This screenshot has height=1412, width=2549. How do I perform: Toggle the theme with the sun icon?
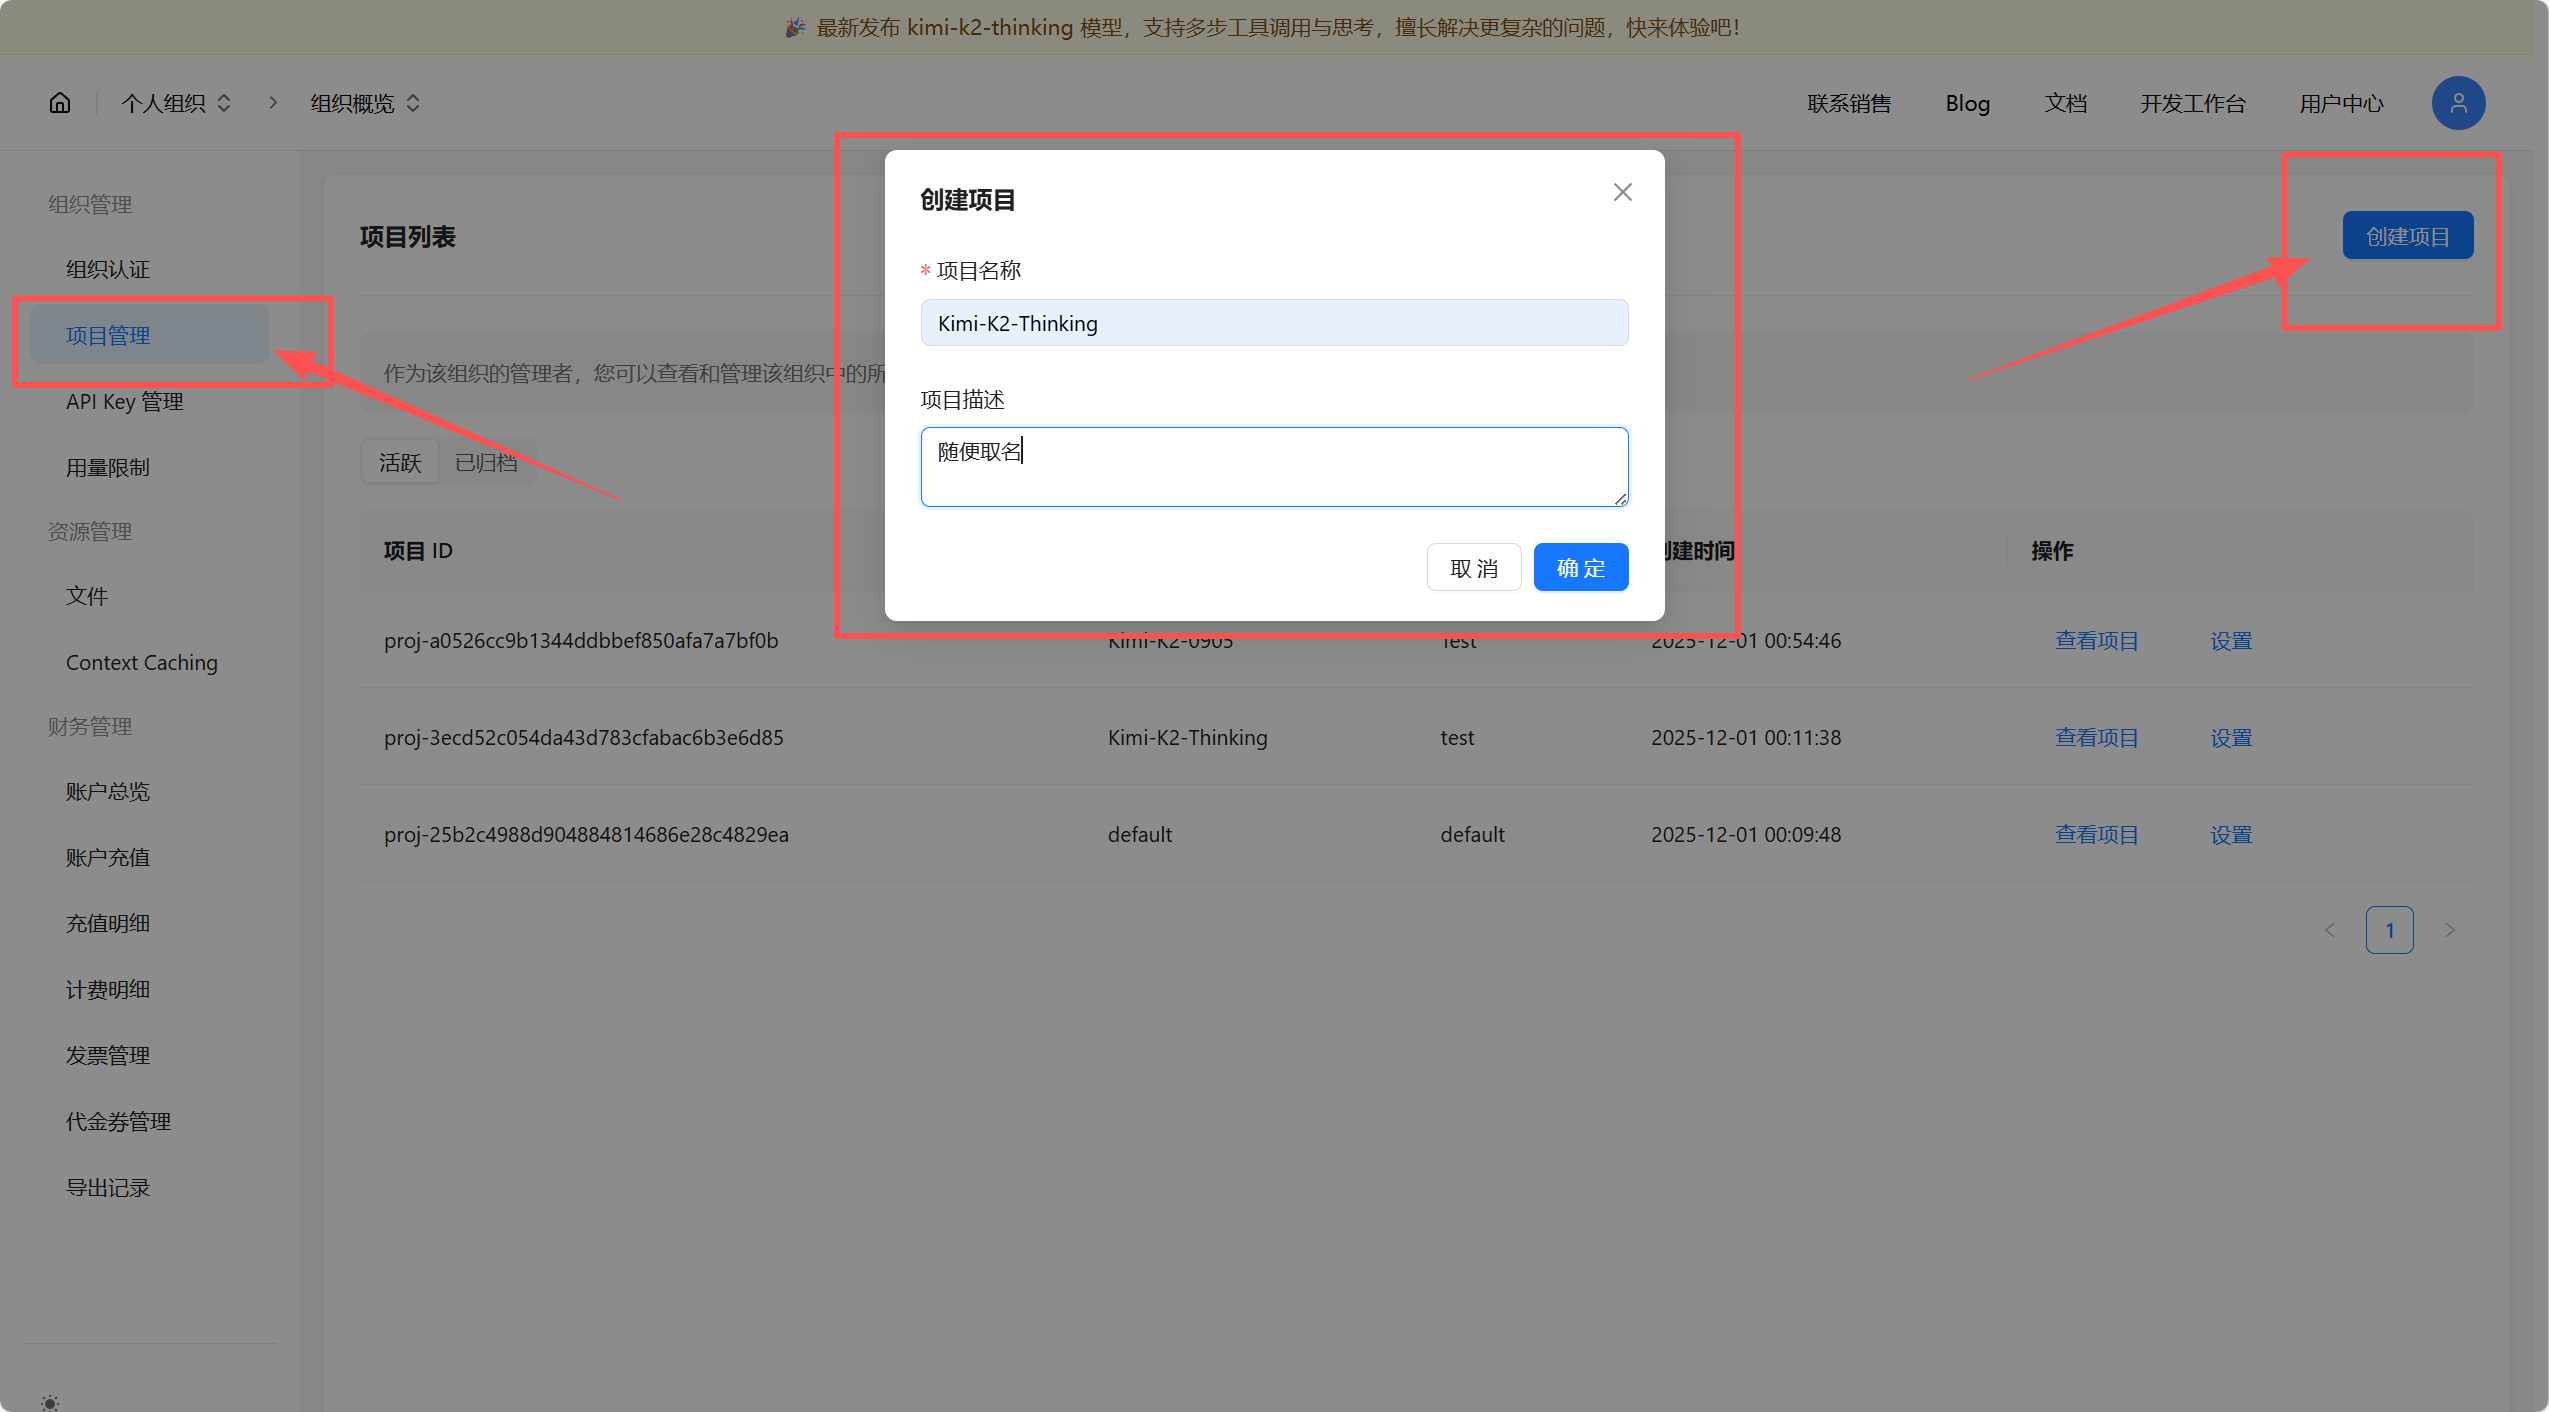48,1402
